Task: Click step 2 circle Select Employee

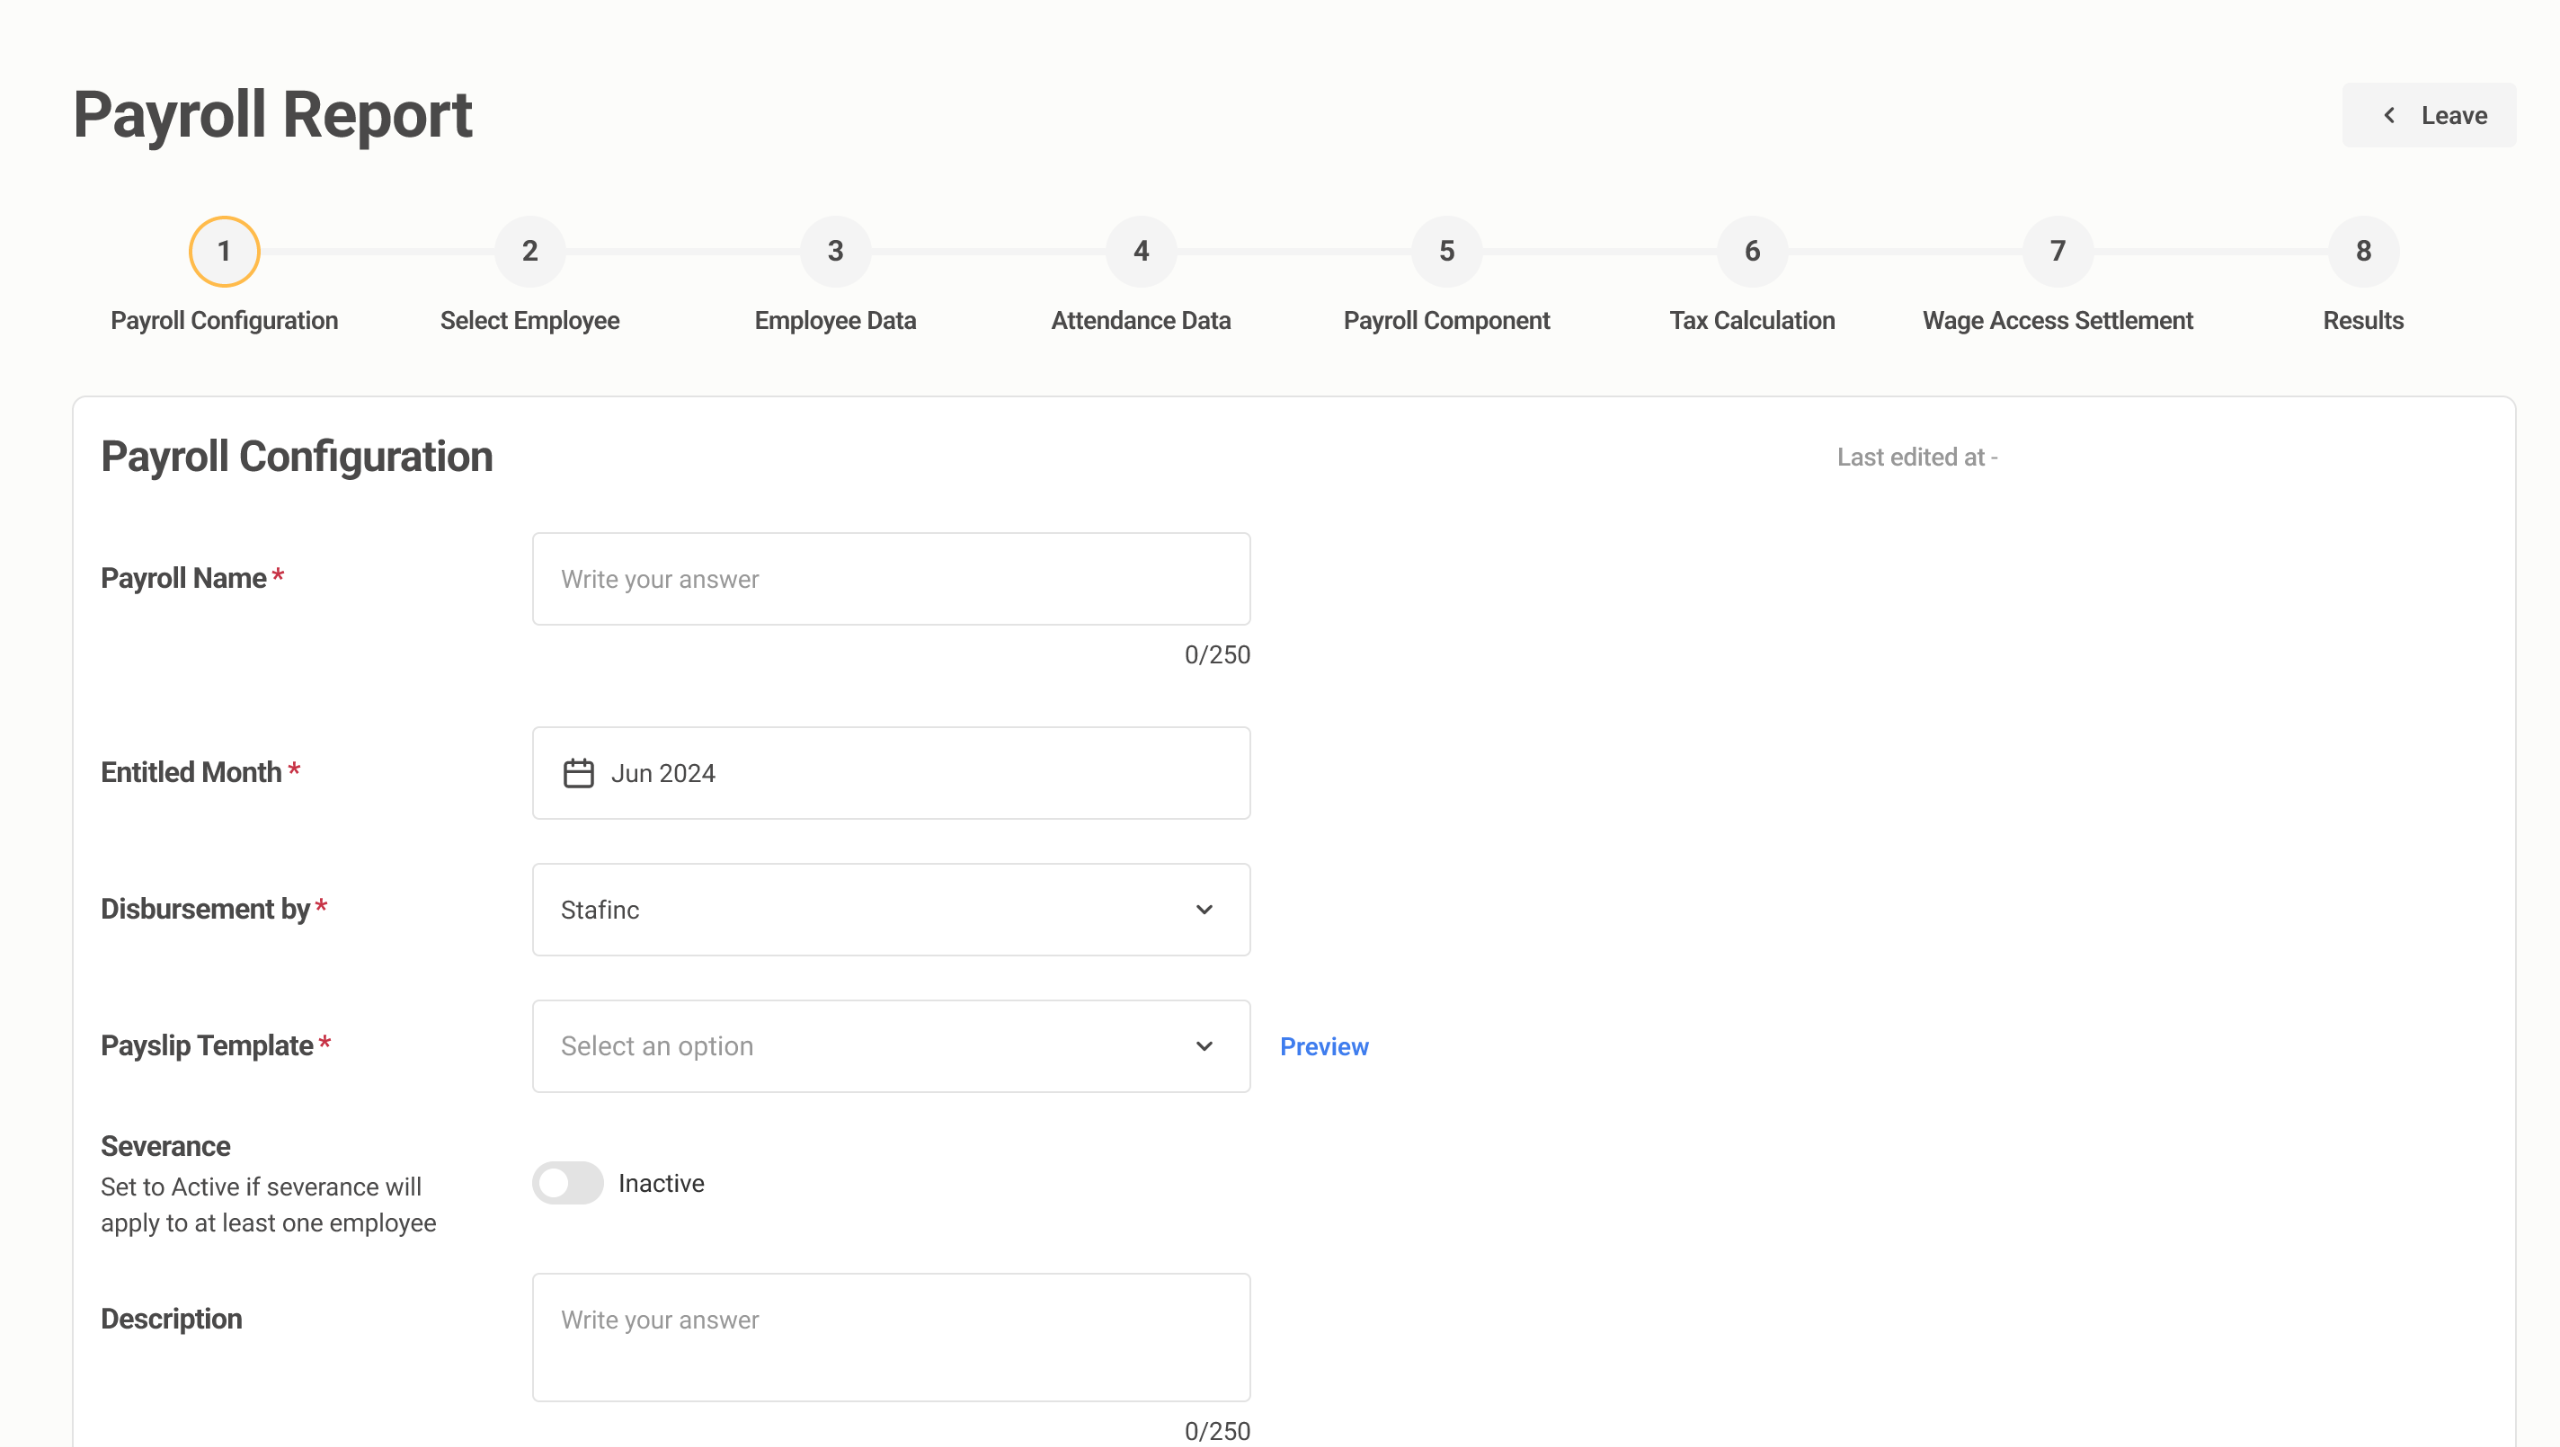Action: click(x=530, y=251)
